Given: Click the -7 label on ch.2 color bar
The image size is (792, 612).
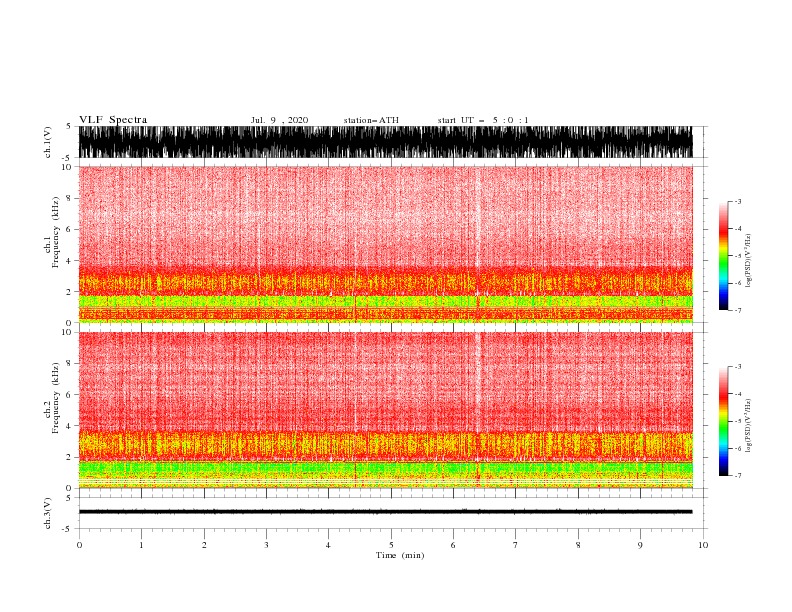Looking at the screenshot, I should coord(738,475).
